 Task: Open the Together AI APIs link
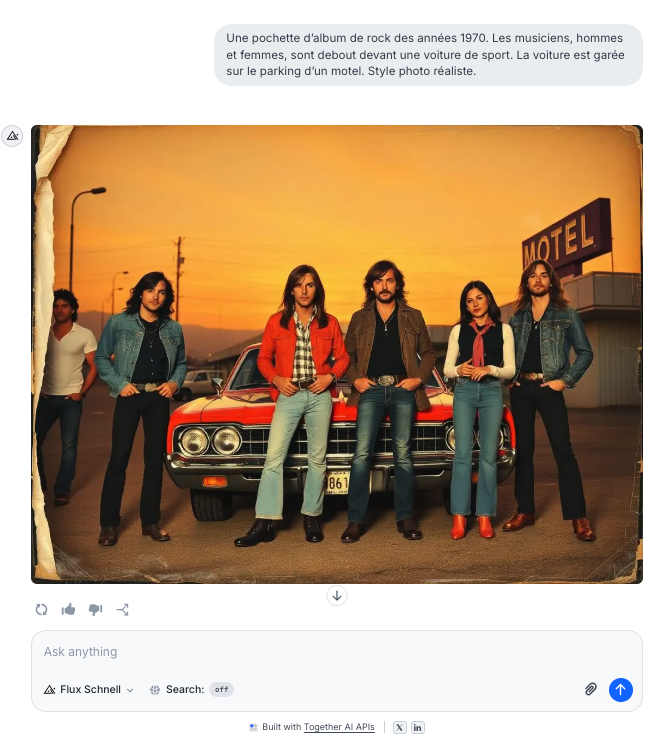(x=339, y=727)
